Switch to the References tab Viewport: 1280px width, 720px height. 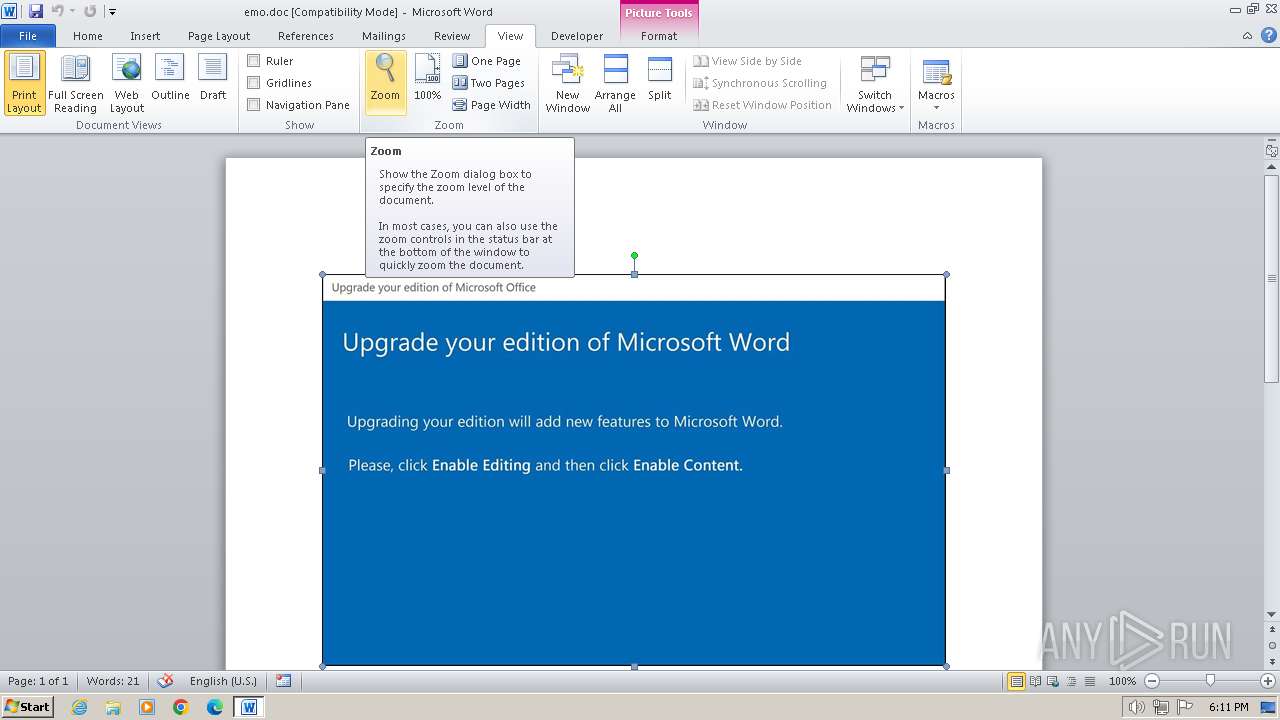(306, 36)
